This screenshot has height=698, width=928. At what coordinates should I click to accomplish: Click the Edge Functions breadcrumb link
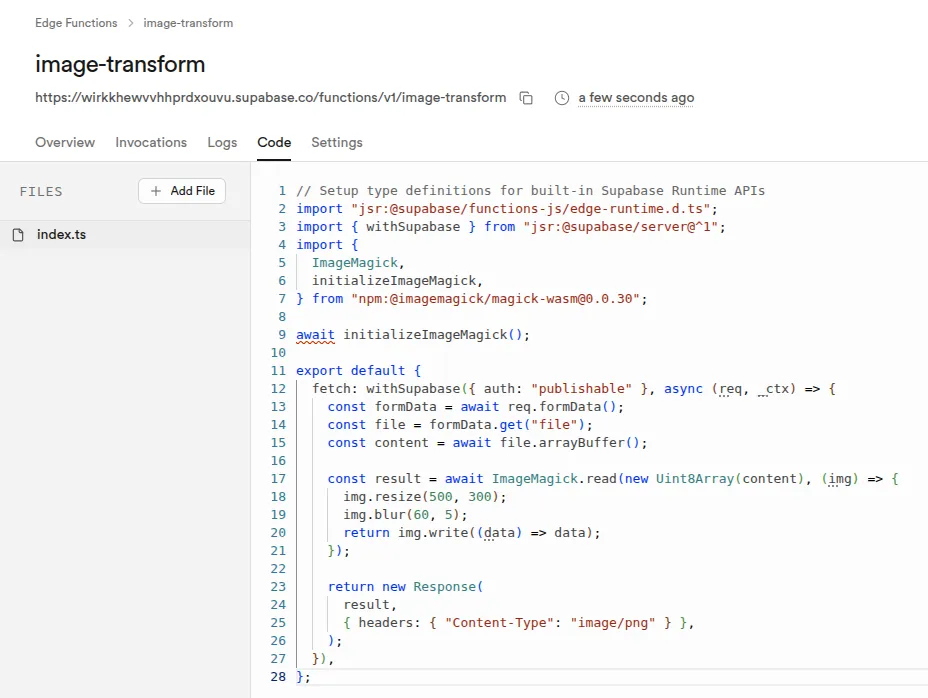click(76, 23)
